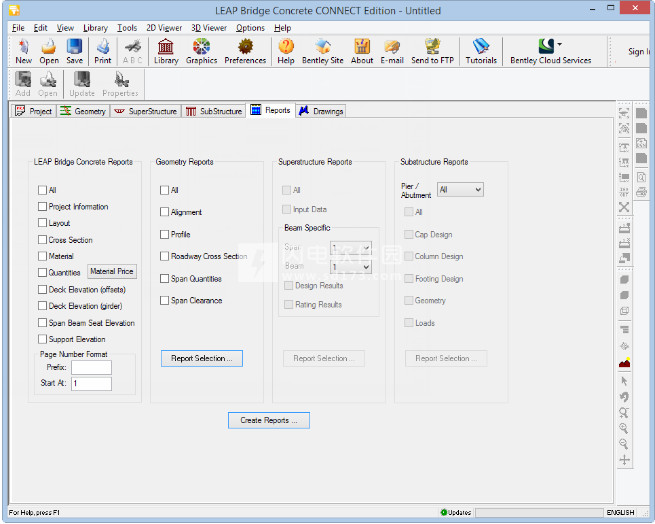This screenshot has width=655, height=524.
Task: Click the Save toolbar icon
Action: coord(74,51)
